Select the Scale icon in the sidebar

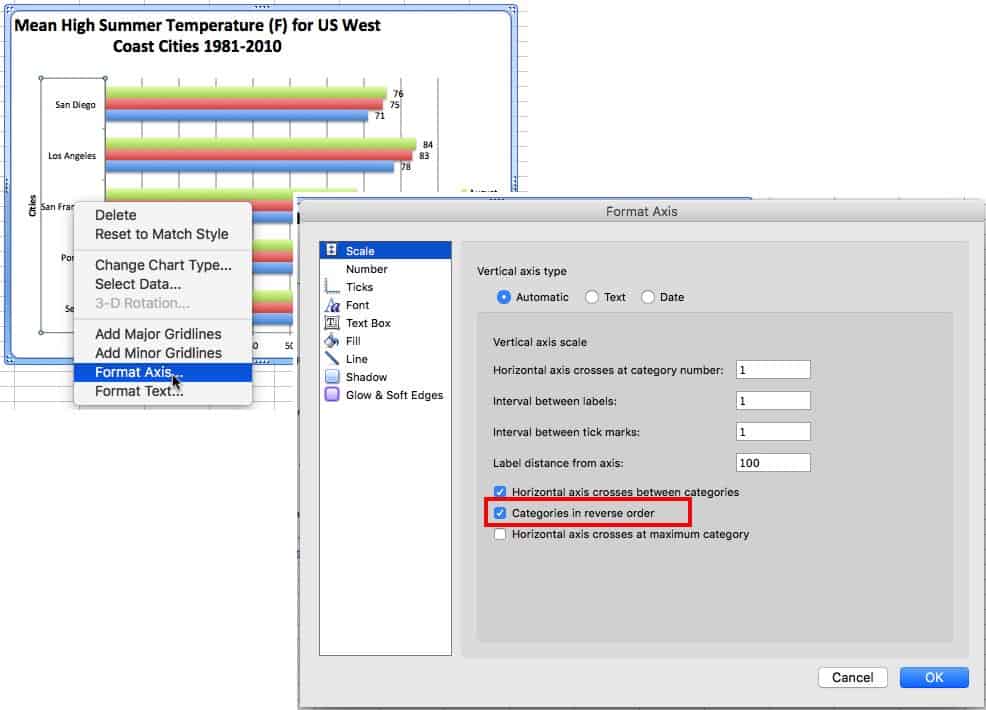pyautogui.click(x=332, y=251)
